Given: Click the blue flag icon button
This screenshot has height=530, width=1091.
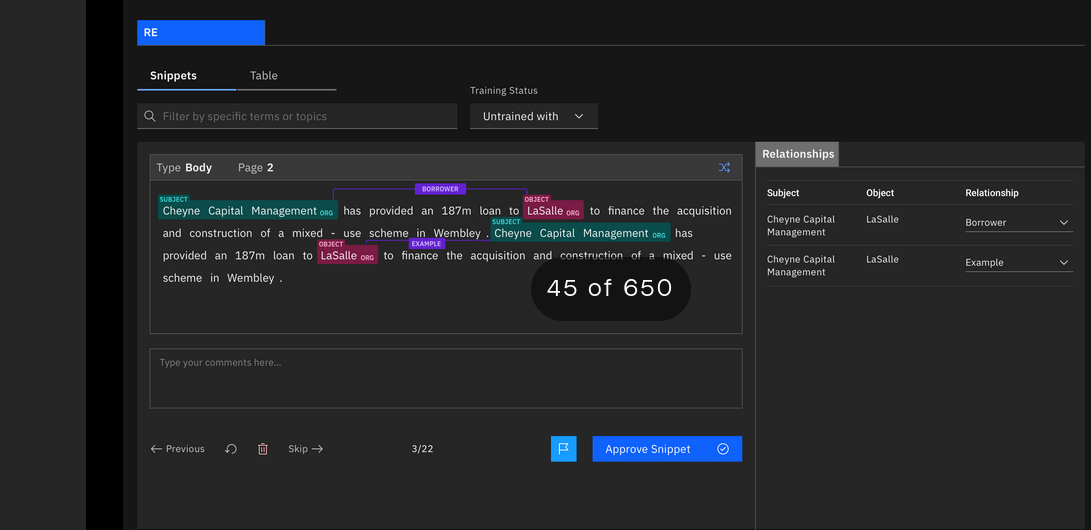Looking at the screenshot, I should (563, 449).
